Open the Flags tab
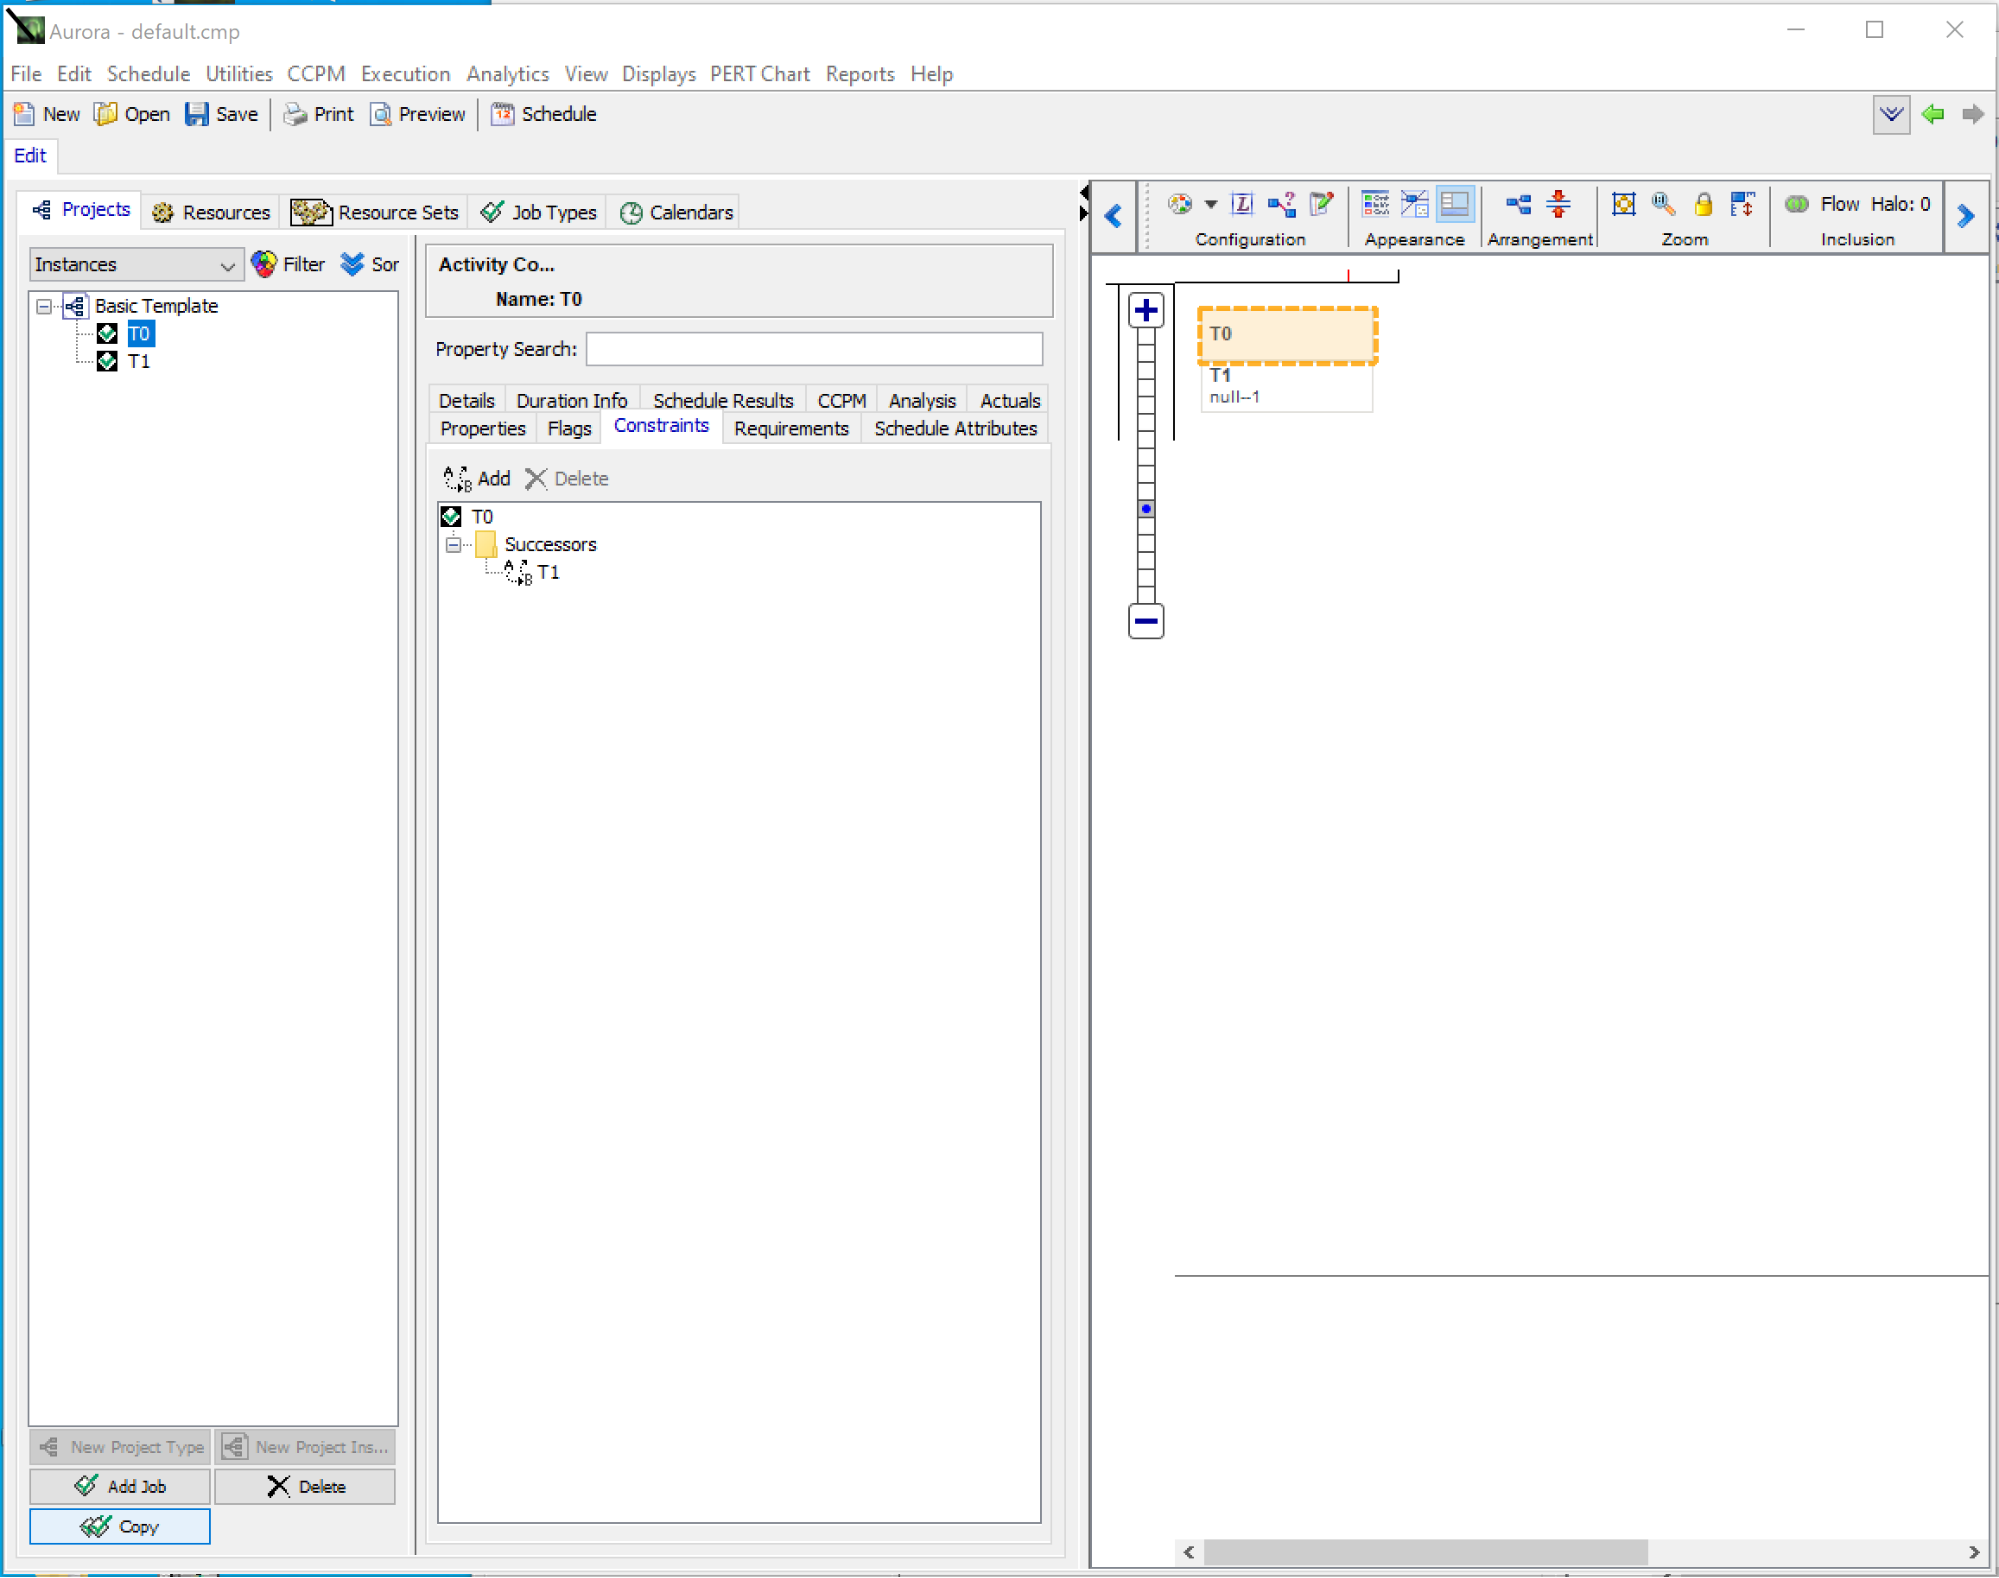1999x1578 pixels. [x=569, y=428]
